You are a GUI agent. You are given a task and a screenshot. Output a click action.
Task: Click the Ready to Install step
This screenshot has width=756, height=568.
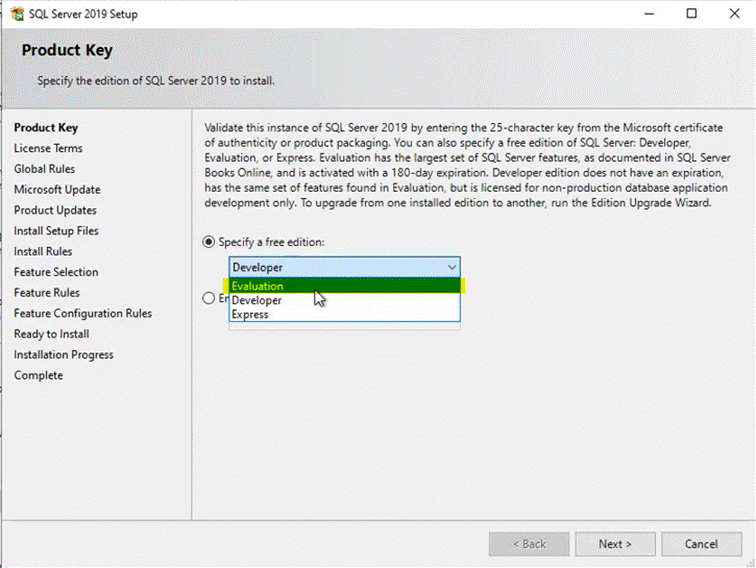(x=52, y=334)
